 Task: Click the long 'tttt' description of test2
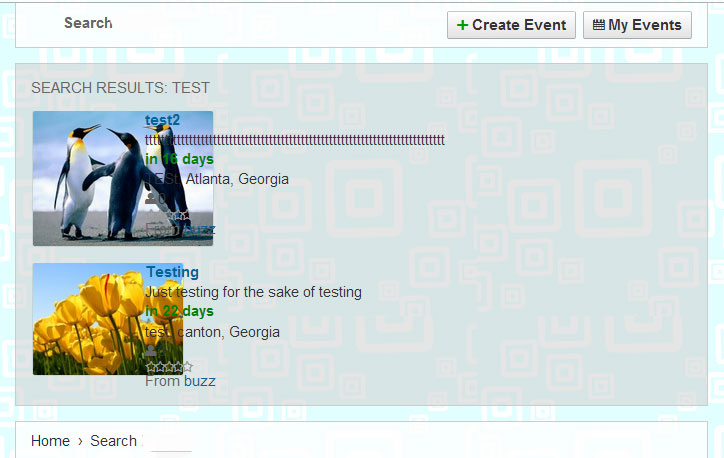tap(295, 140)
